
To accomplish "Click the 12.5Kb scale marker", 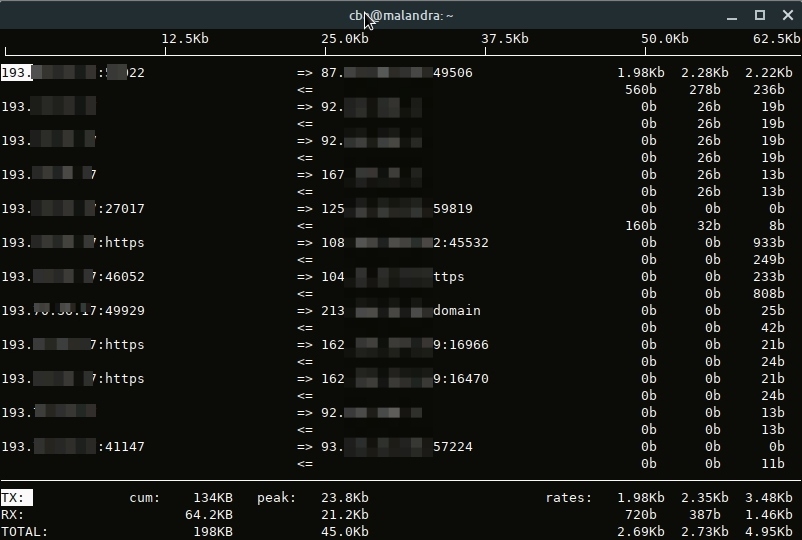I will (185, 39).
